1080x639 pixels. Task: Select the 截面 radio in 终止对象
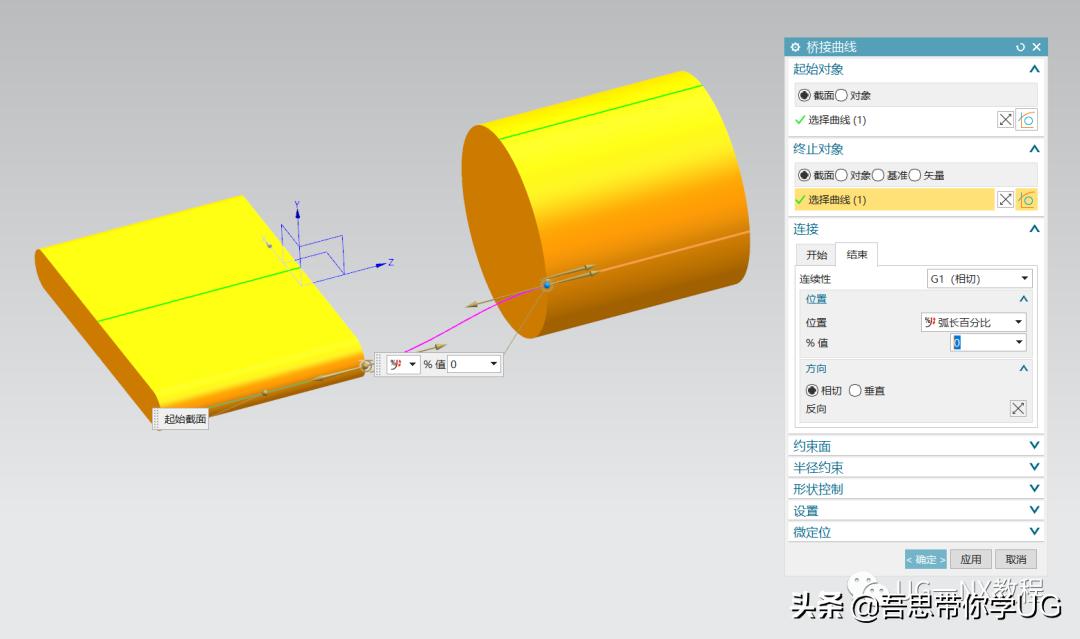pos(804,175)
